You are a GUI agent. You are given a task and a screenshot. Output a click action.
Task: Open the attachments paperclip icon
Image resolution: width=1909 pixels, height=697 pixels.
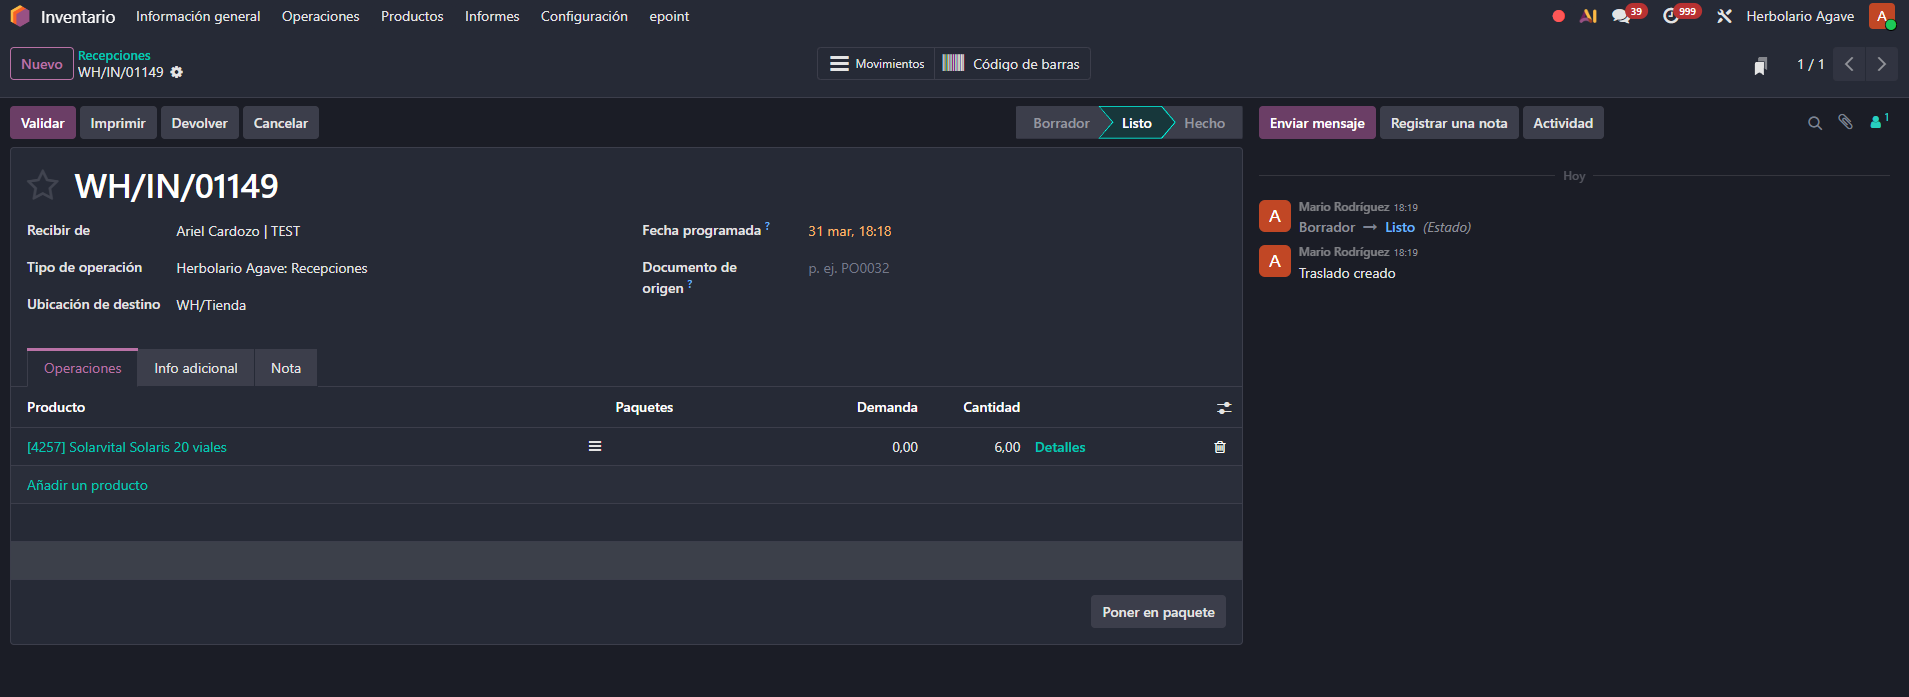point(1845,123)
